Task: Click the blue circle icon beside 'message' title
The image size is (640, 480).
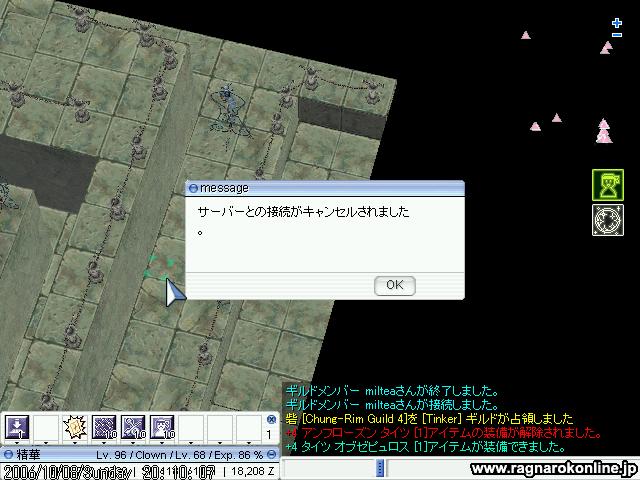Action: click(x=193, y=188)
